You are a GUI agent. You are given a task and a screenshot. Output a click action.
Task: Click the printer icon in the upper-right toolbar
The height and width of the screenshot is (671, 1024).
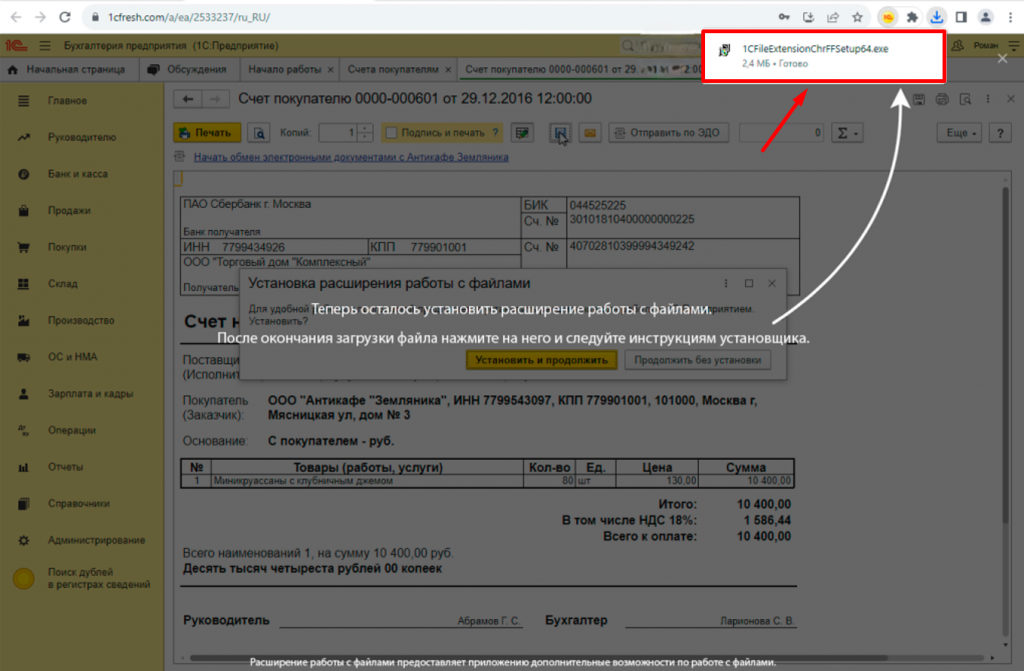click(942, 99)
